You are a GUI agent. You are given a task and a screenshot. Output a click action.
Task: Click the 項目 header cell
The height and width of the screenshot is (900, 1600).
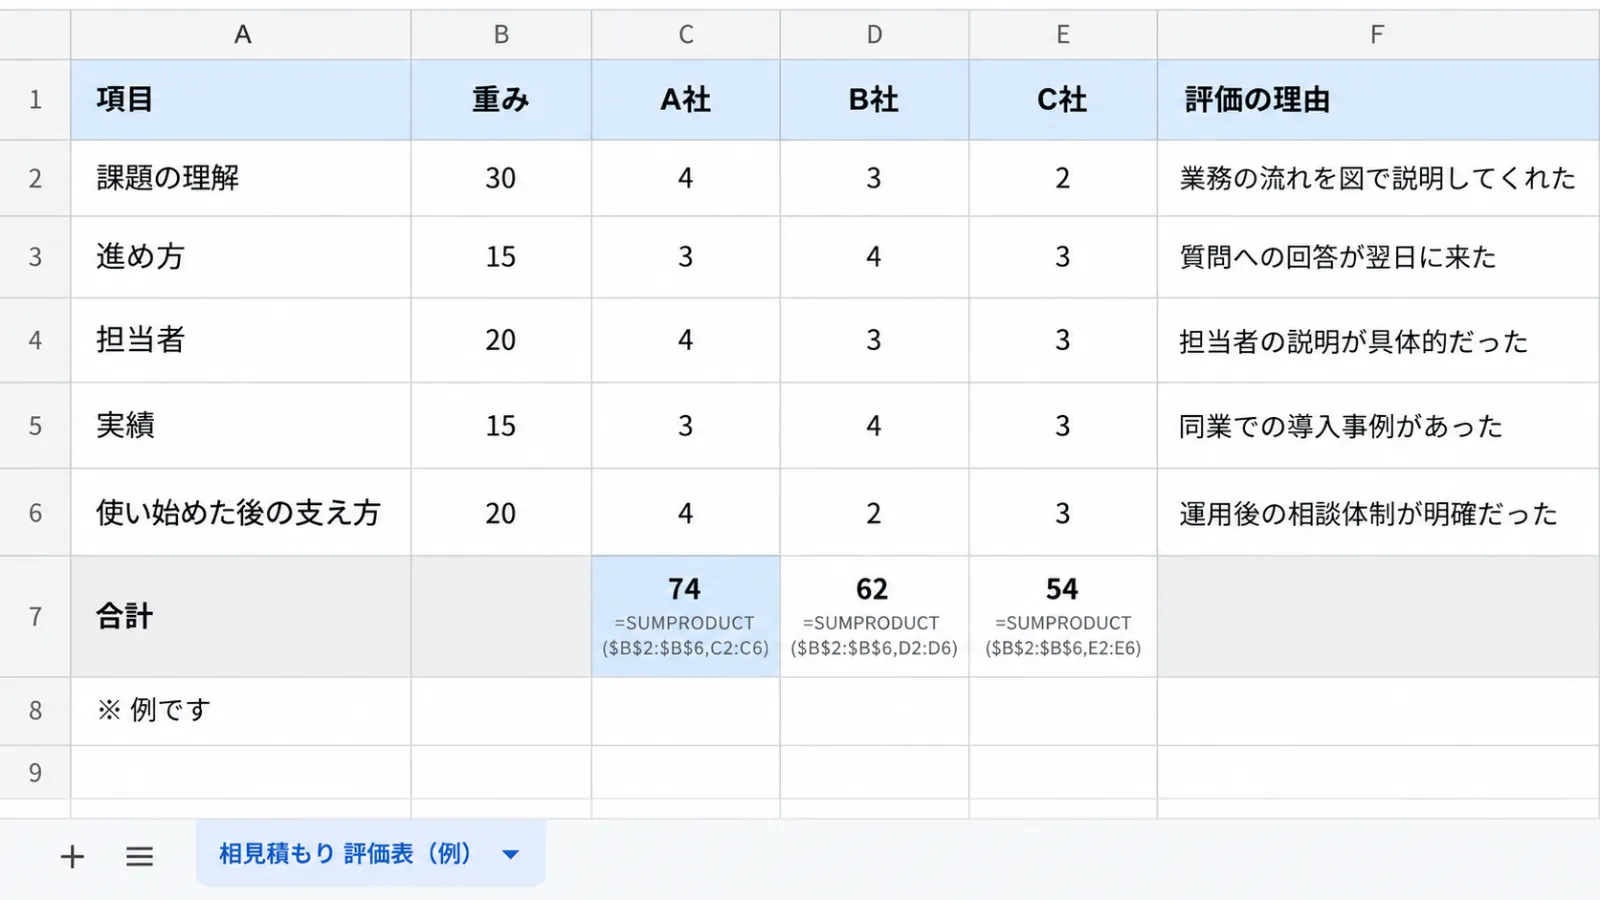coord(241,100)
